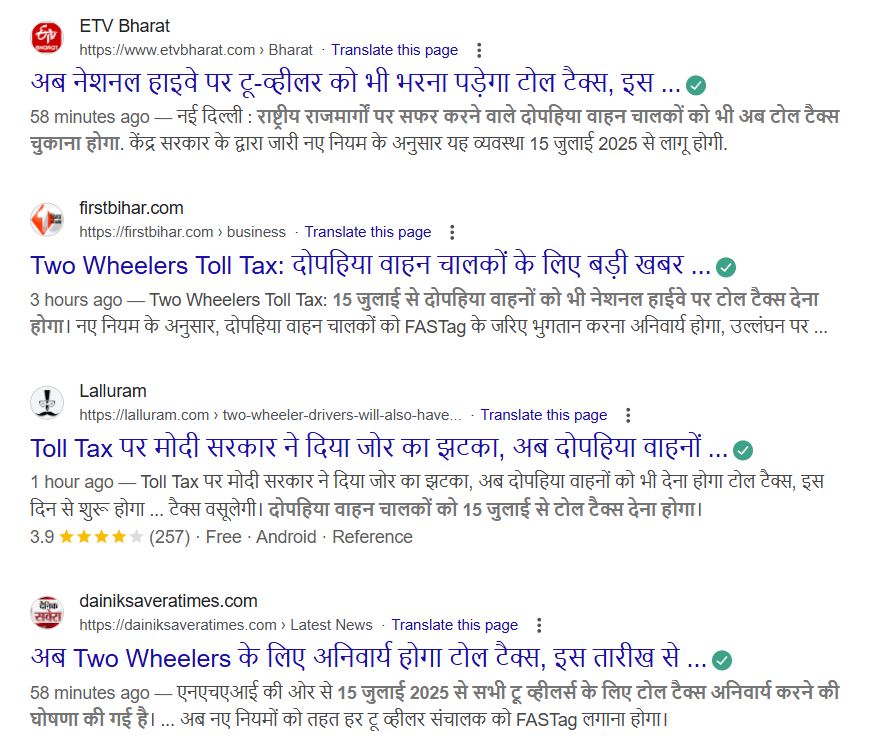Open three-dot menu for dainiksaveratimes result
This screenshot has height=755, width=872.
pos(539,625)
